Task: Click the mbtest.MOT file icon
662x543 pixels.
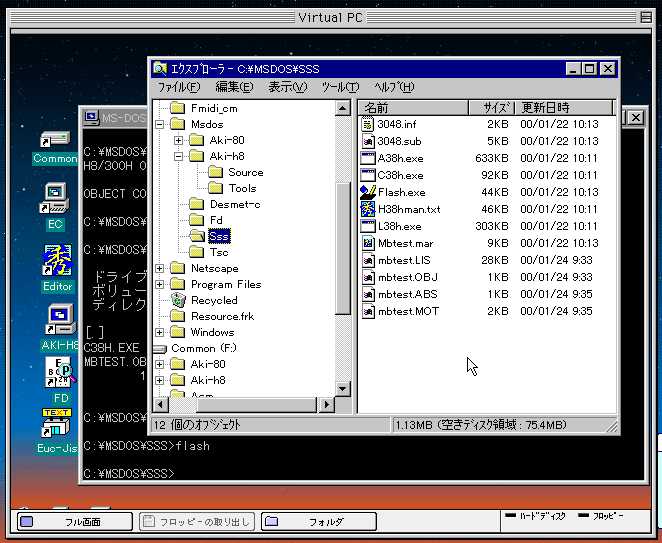Action: [x=368, y=311]
